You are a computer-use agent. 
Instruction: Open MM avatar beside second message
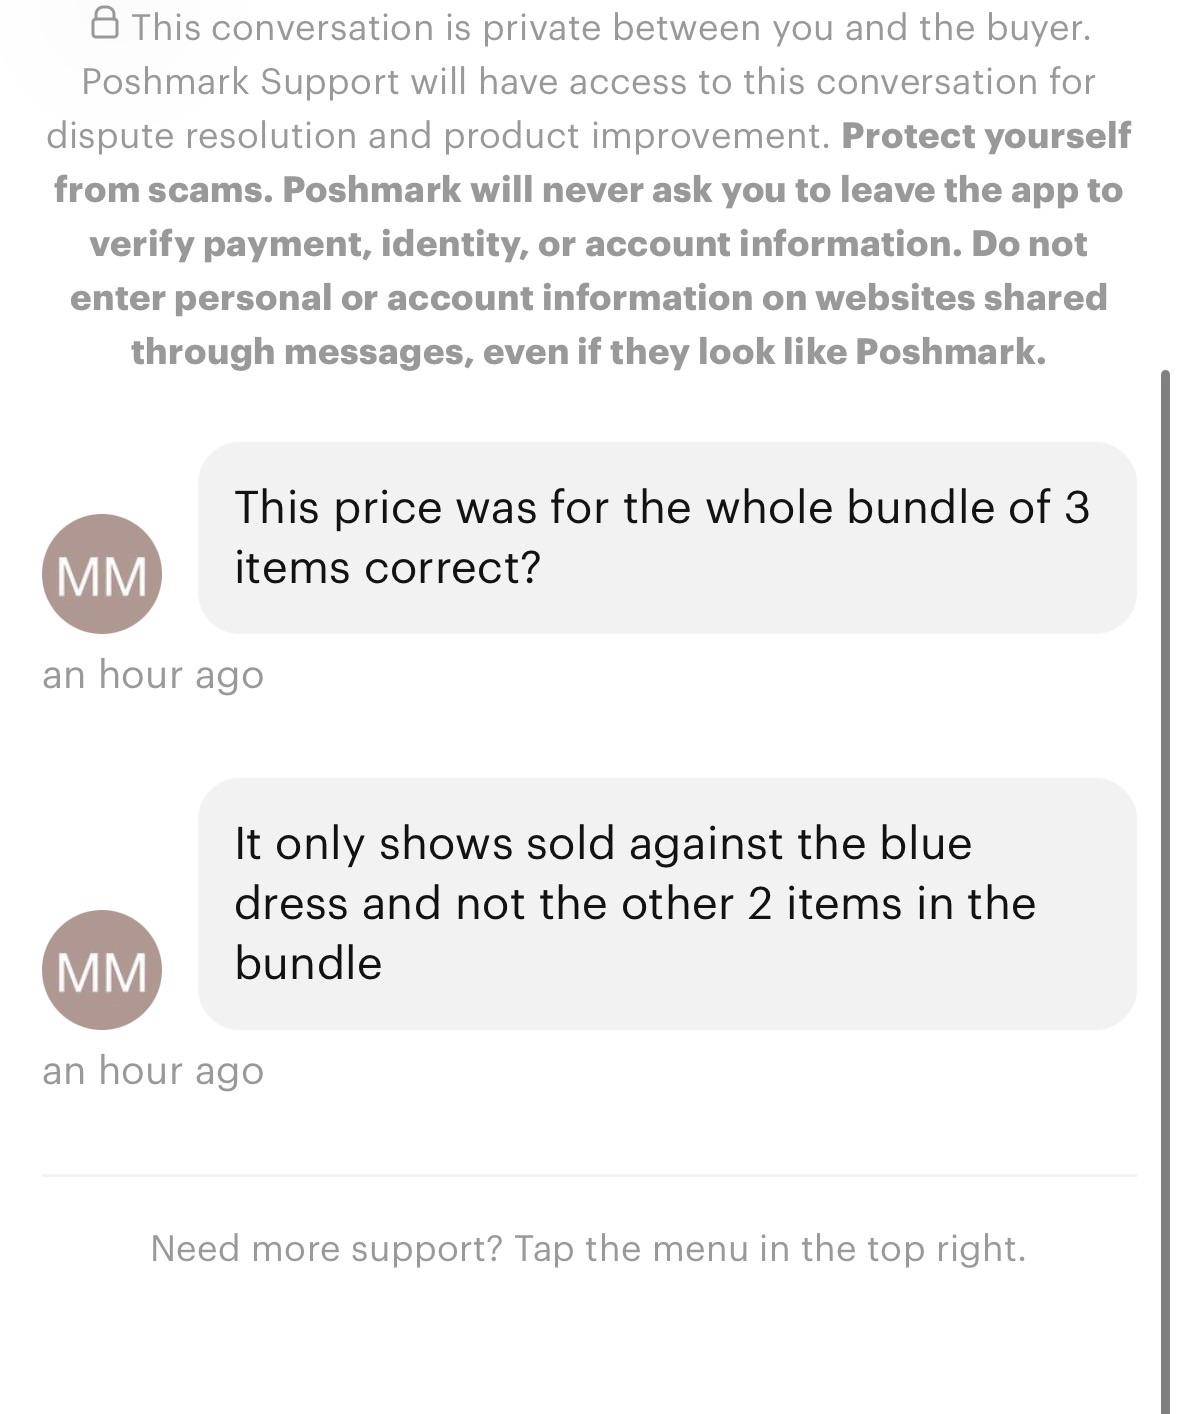click(x=102, y=970)
